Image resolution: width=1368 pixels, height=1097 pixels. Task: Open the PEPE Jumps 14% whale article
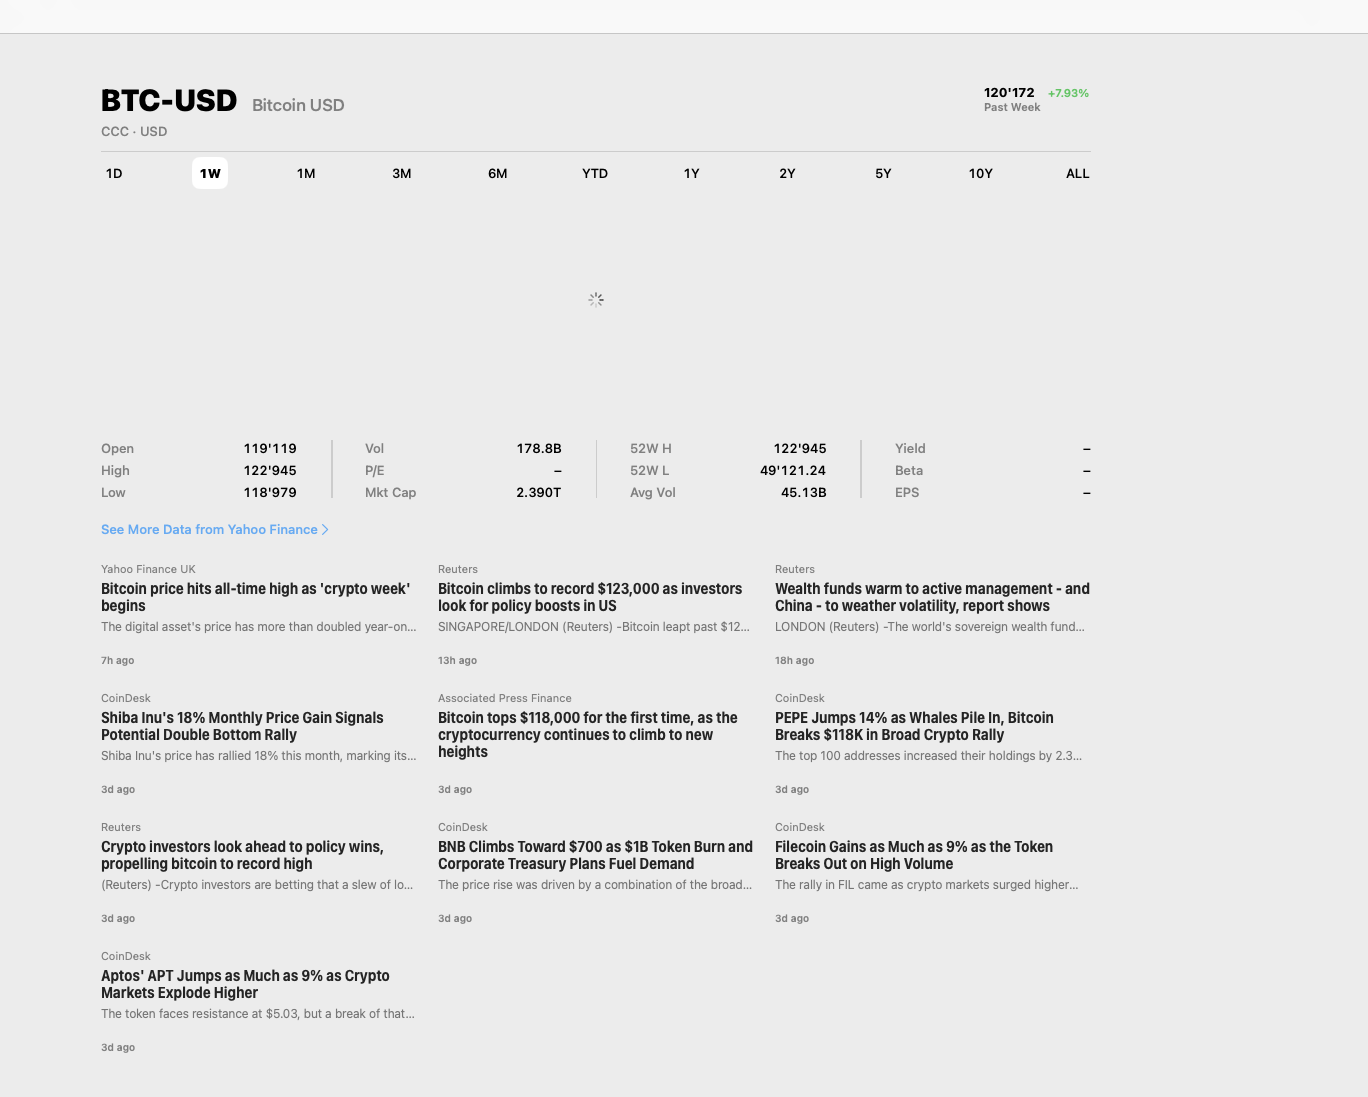click(914, 726)
